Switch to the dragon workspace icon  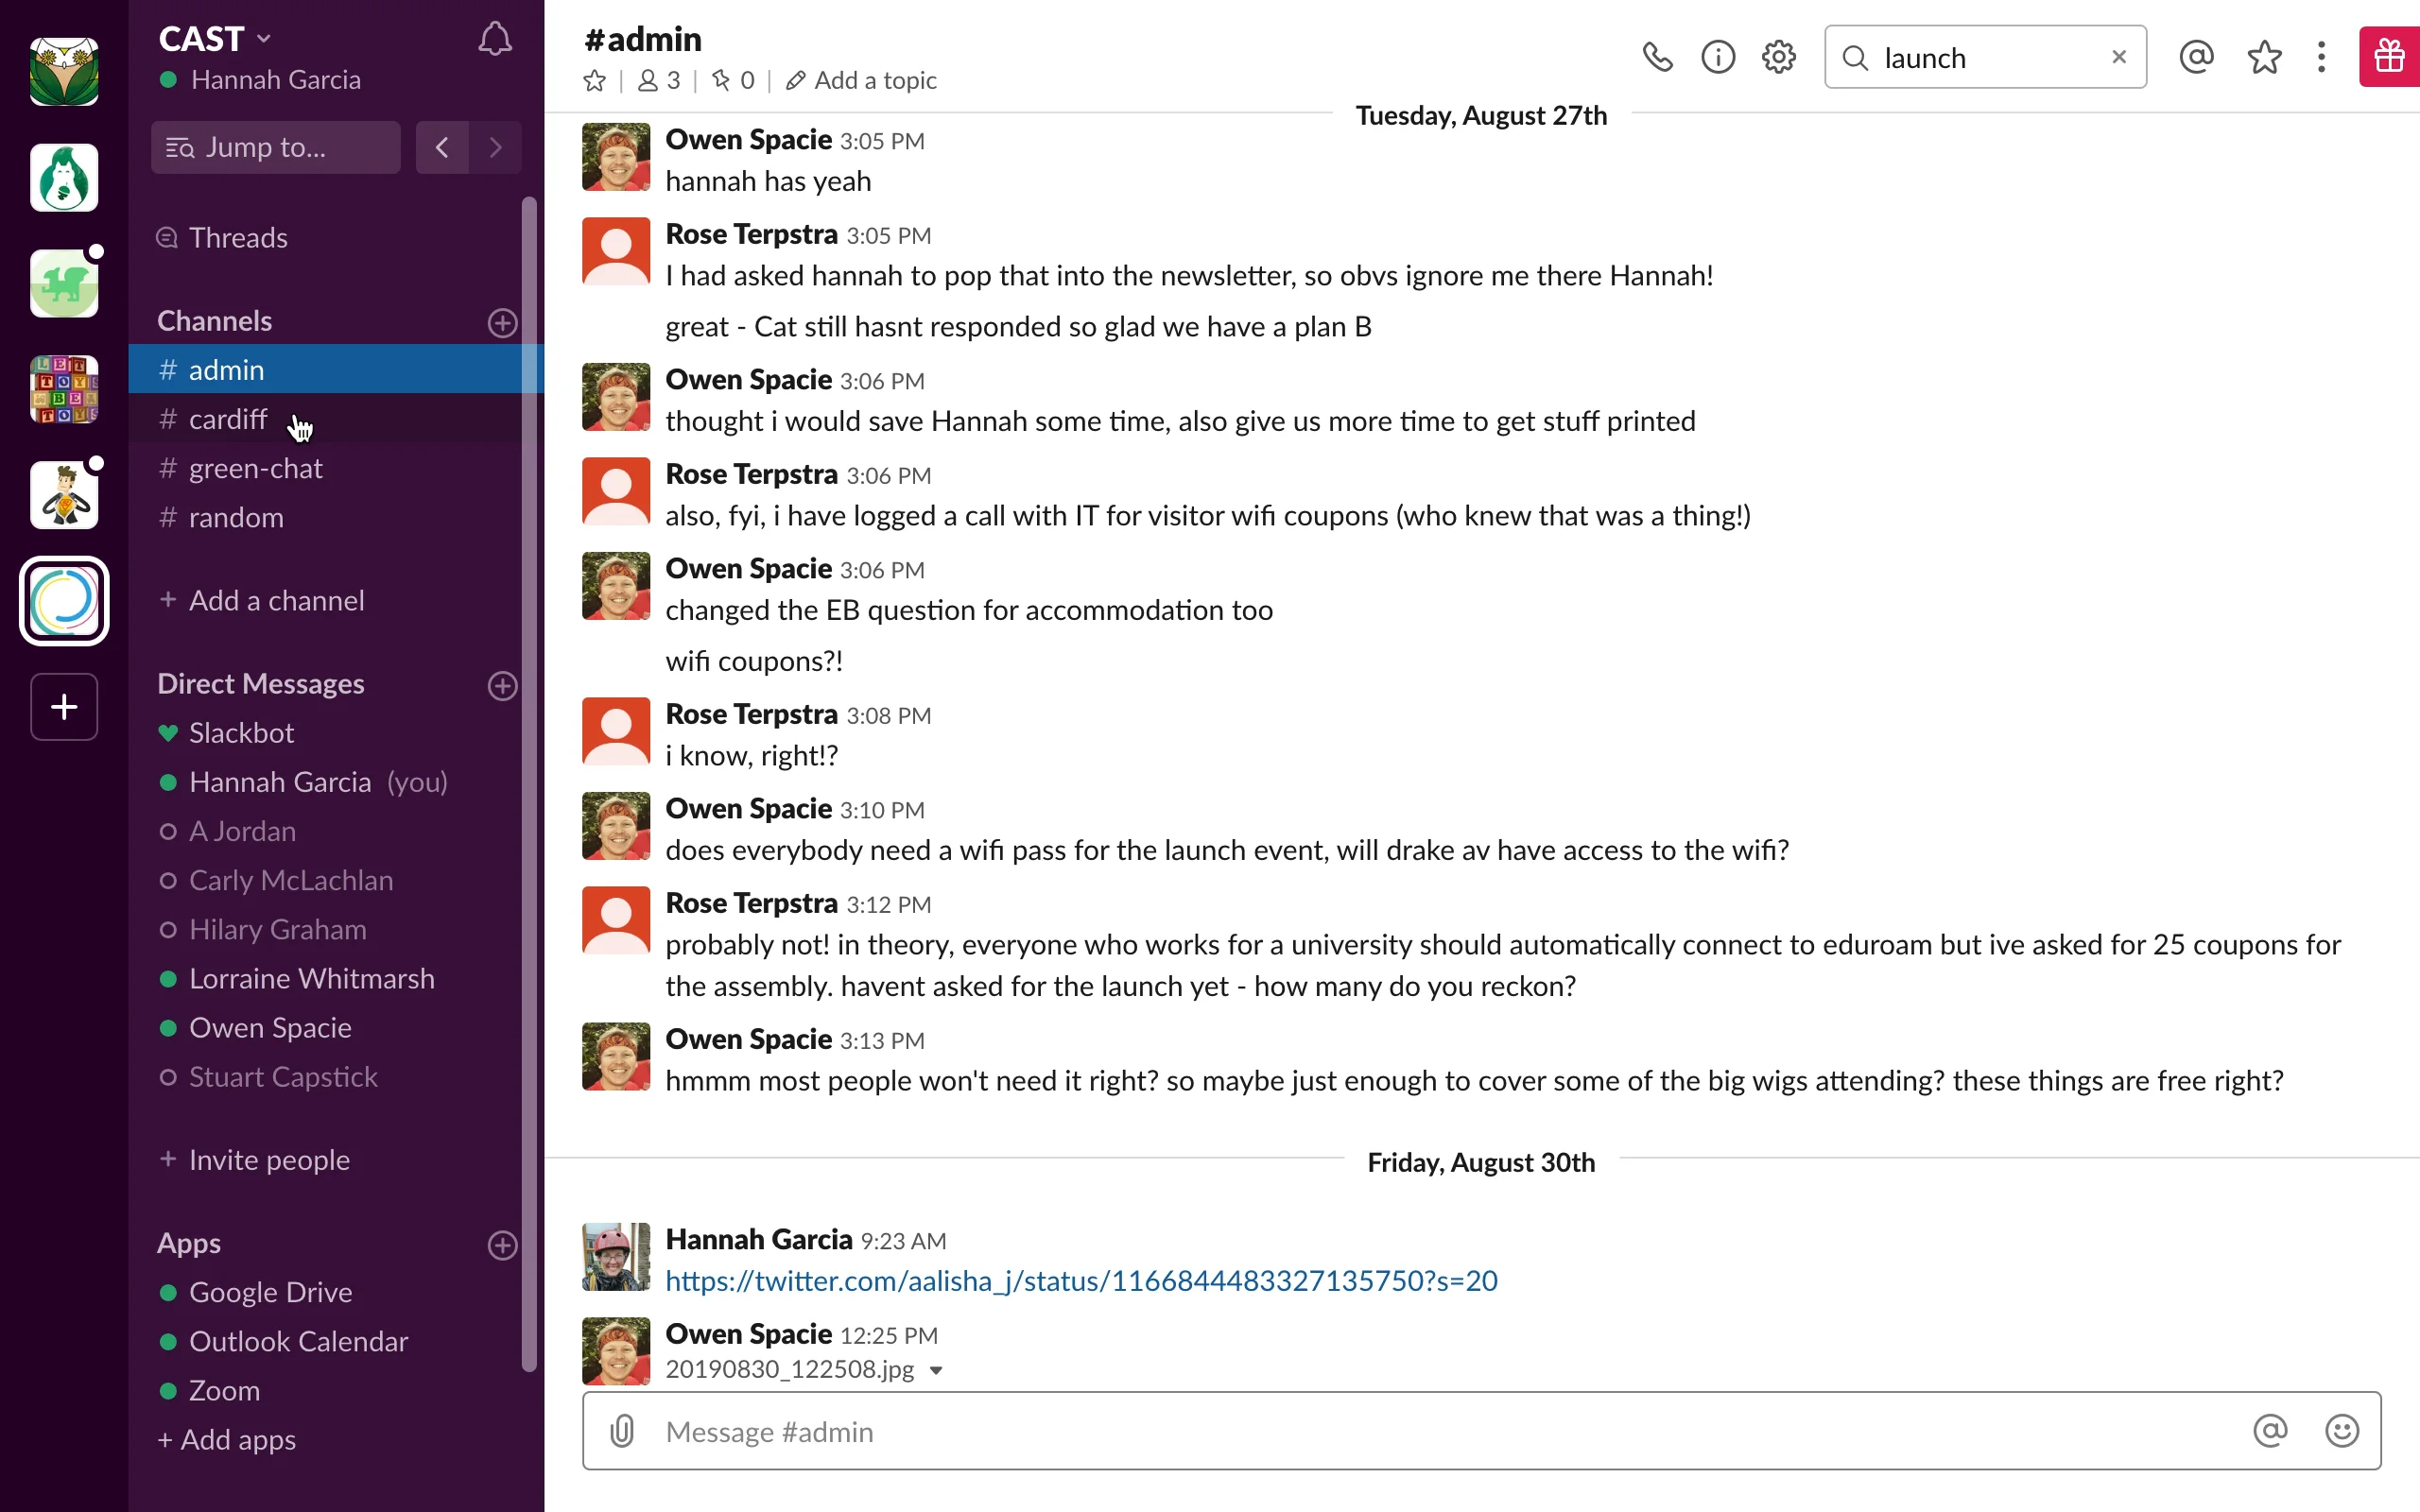(x=64, y=284)
